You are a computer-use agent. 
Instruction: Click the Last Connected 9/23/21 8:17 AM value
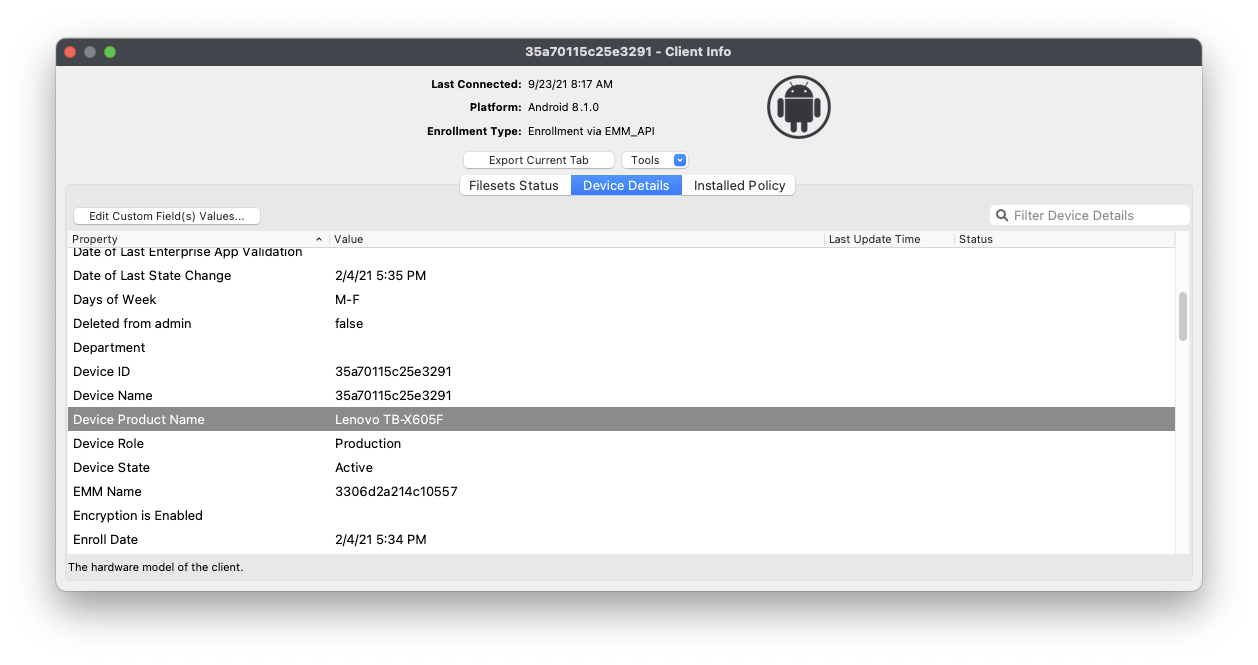tap(570, 84)
